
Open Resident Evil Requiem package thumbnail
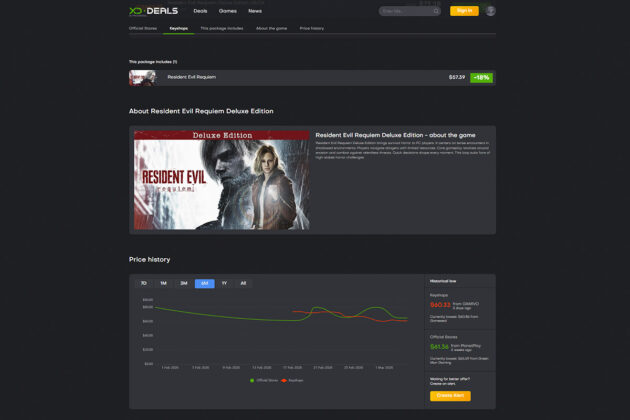pos(142,78)
